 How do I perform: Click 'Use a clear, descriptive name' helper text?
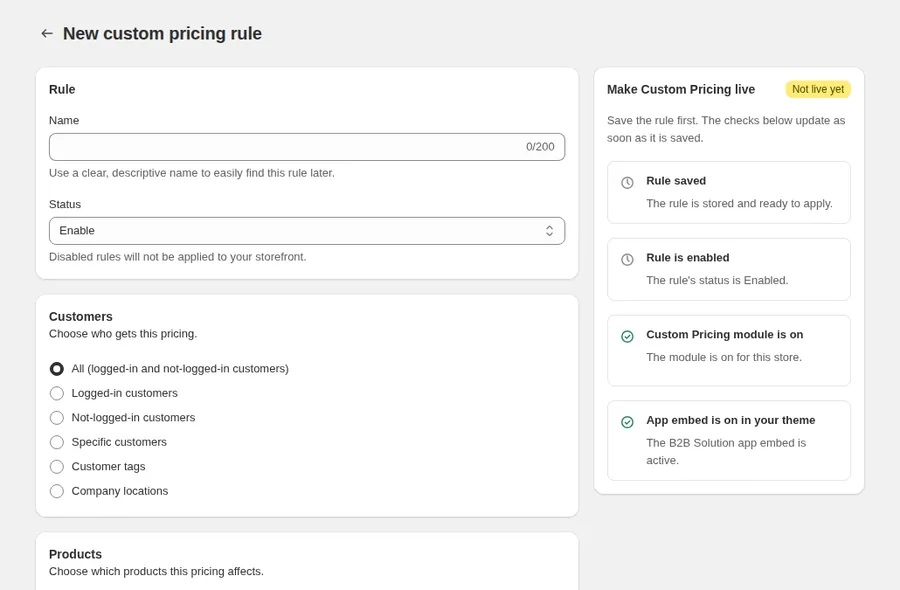(192, 173)
